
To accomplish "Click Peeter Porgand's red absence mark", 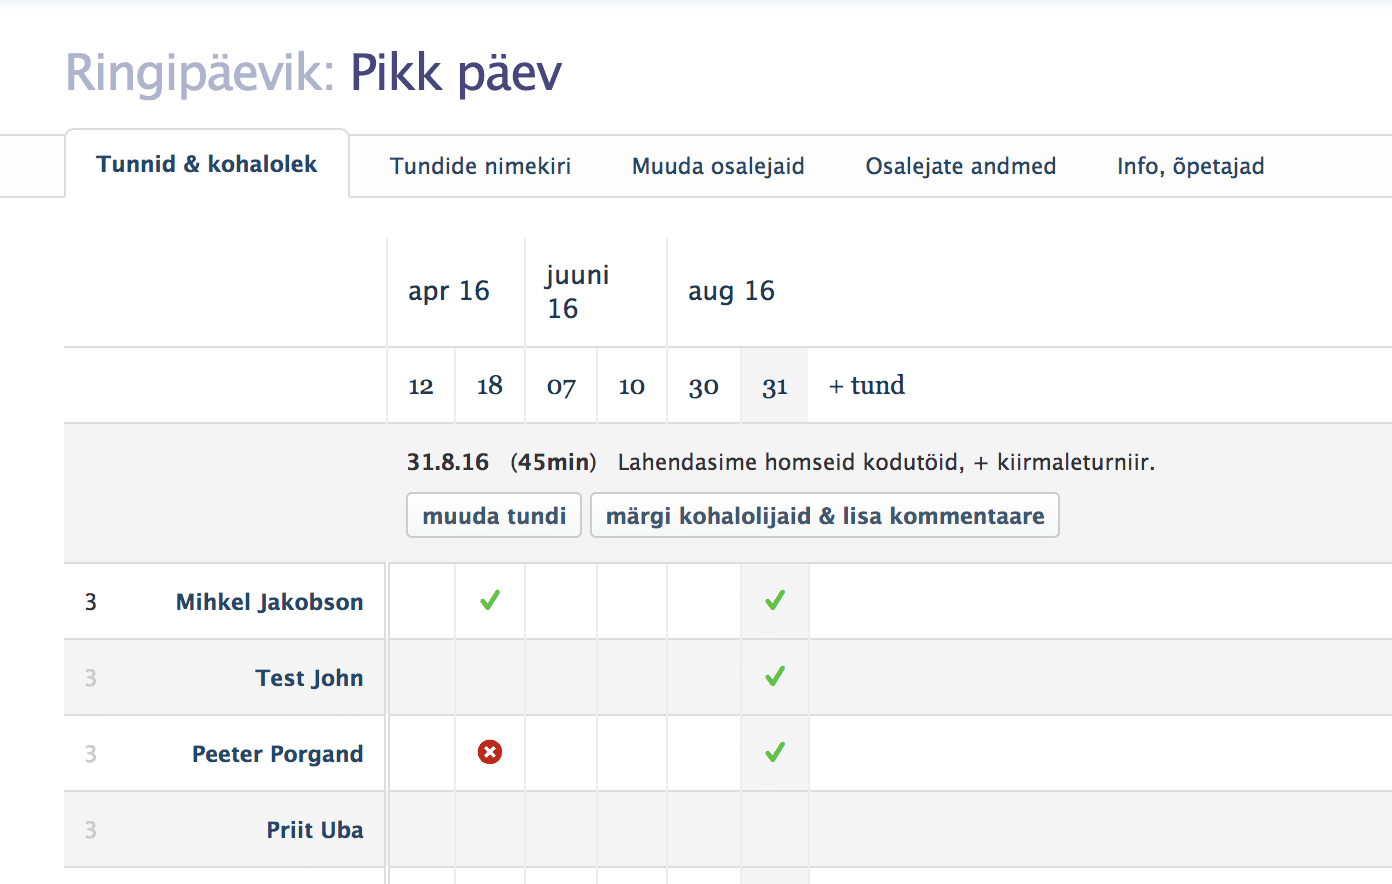I will 490,752.
